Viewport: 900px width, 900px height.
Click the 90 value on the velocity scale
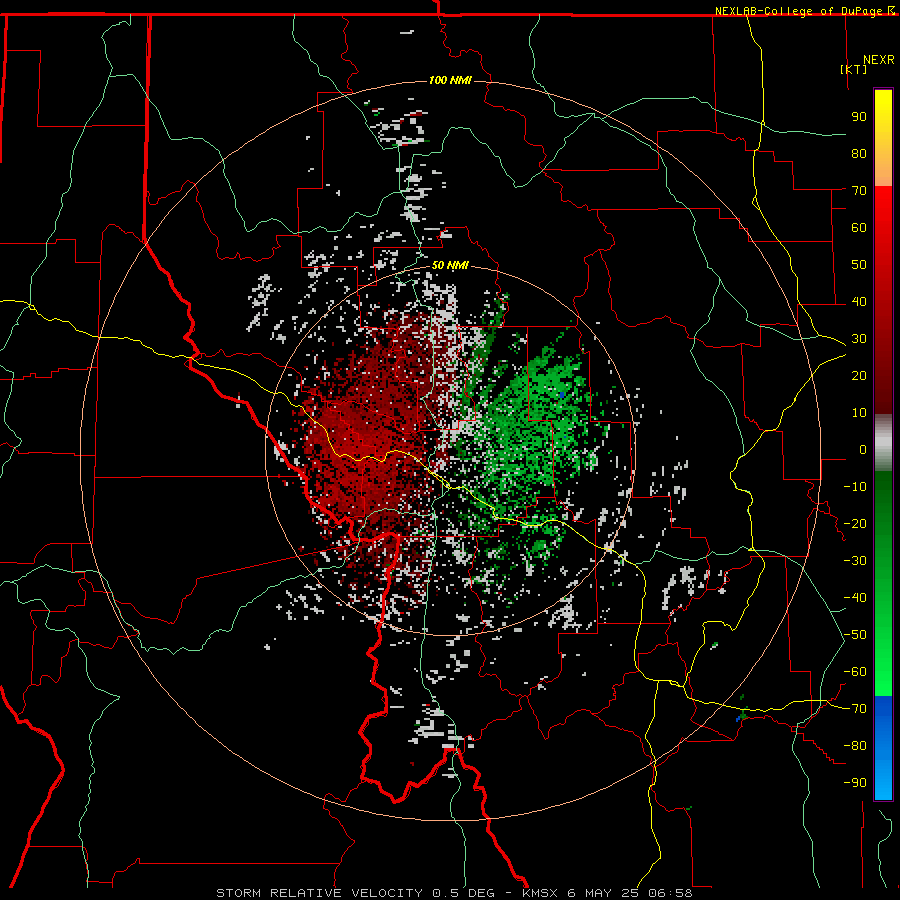[x=859, y=117]
